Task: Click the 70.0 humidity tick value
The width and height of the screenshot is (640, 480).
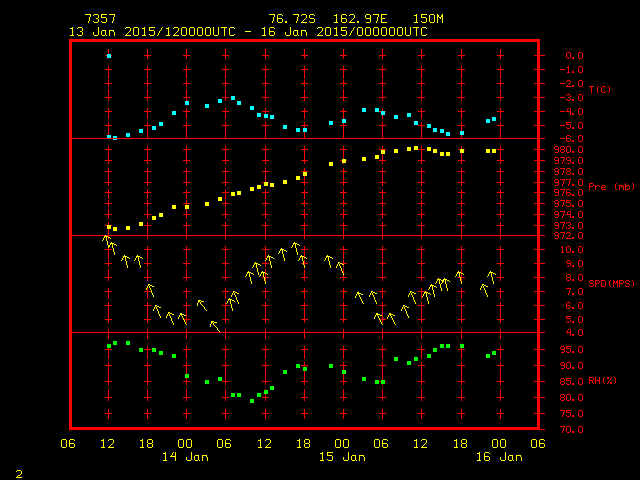Action: [571, 429]
